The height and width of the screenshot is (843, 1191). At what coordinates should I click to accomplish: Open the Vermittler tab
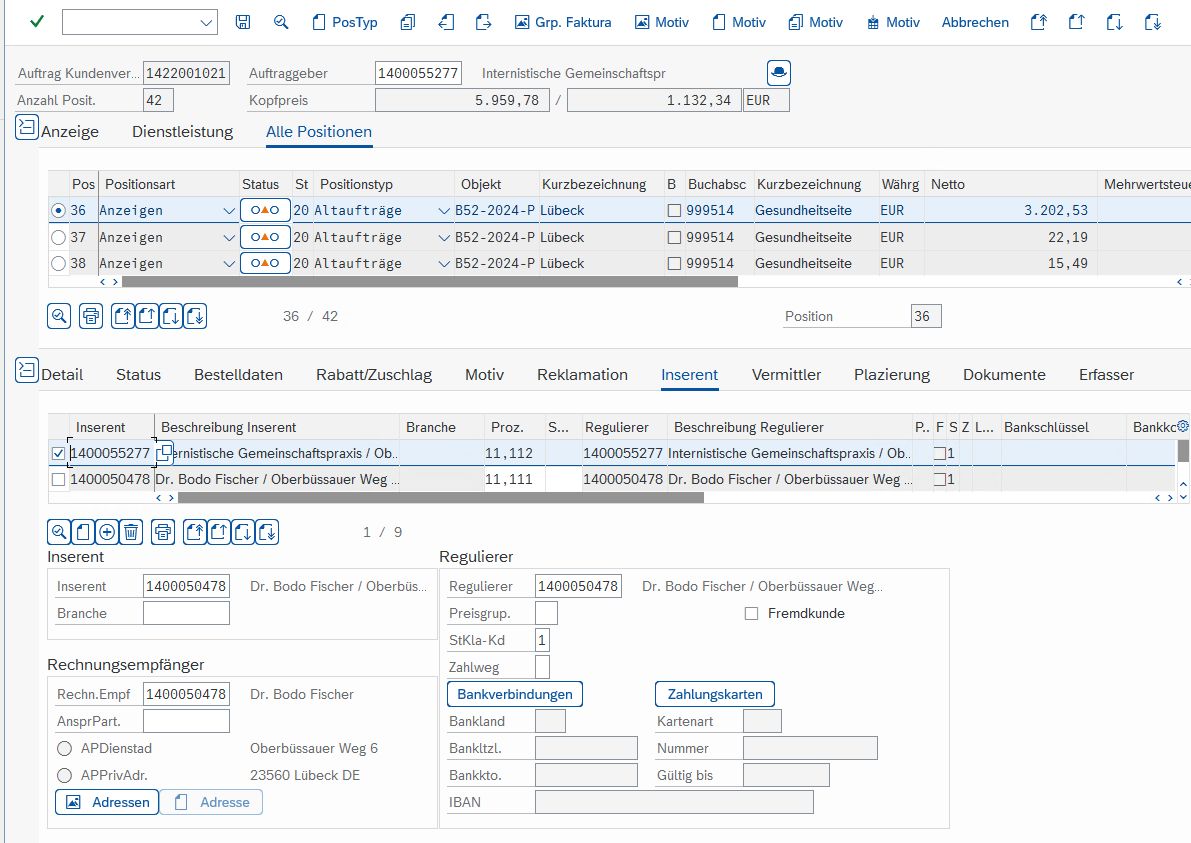[x=786, y=374]
